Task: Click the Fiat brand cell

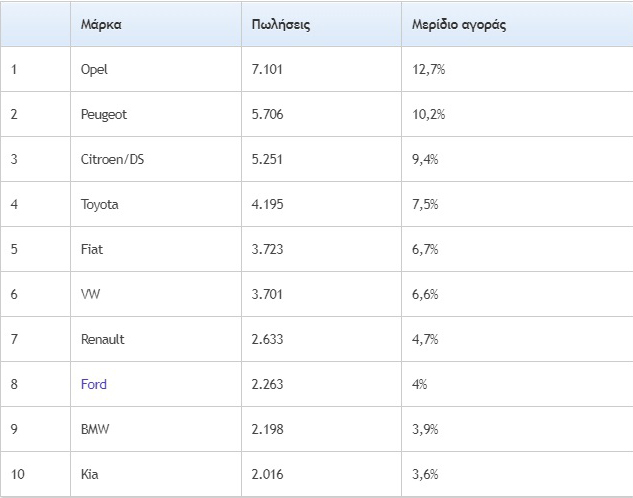Action: tap(92, 249)
